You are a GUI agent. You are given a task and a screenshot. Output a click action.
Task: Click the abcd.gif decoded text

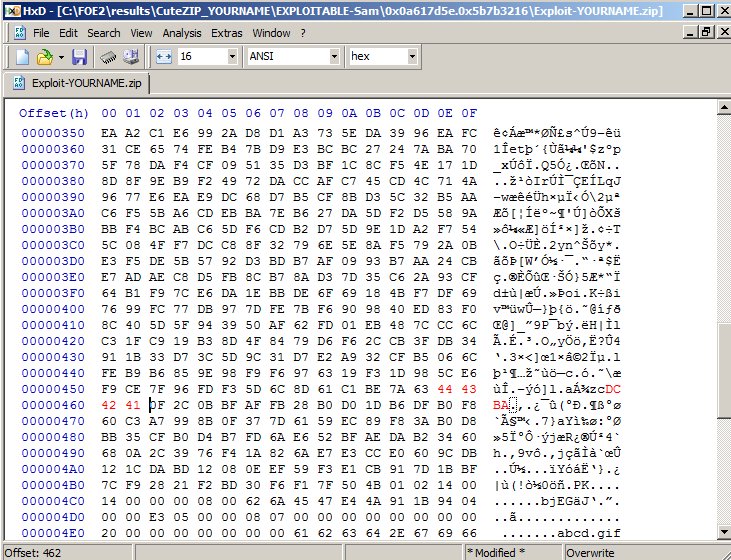click(x=589, y=533)
